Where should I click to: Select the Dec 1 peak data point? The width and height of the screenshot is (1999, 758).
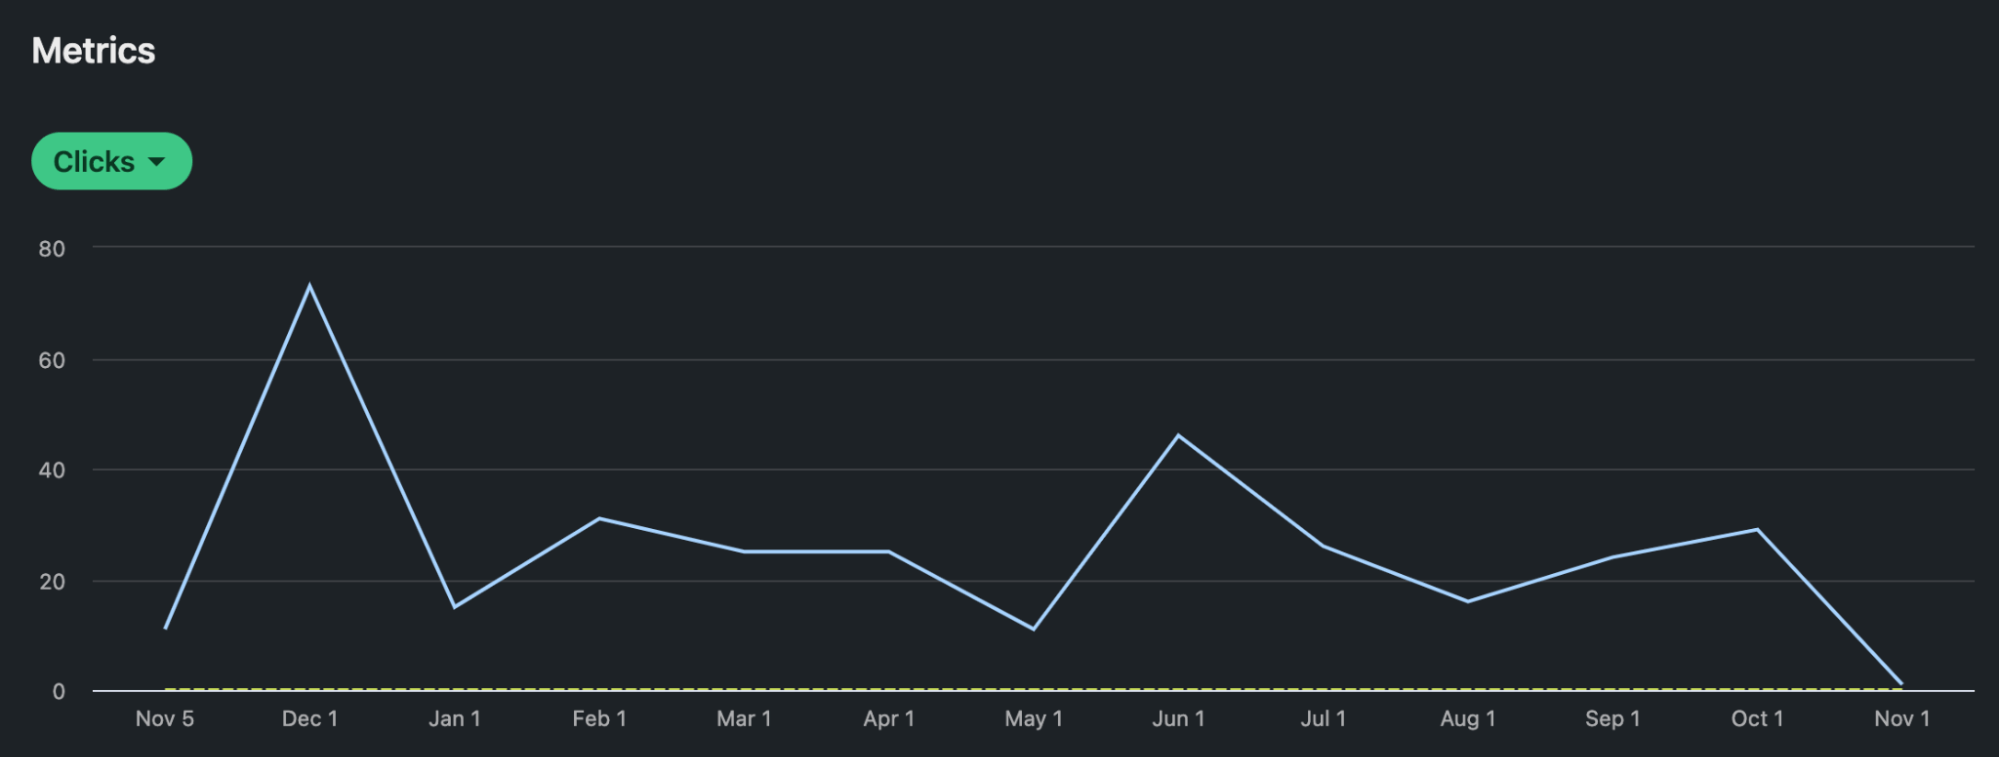click(310, 286)
